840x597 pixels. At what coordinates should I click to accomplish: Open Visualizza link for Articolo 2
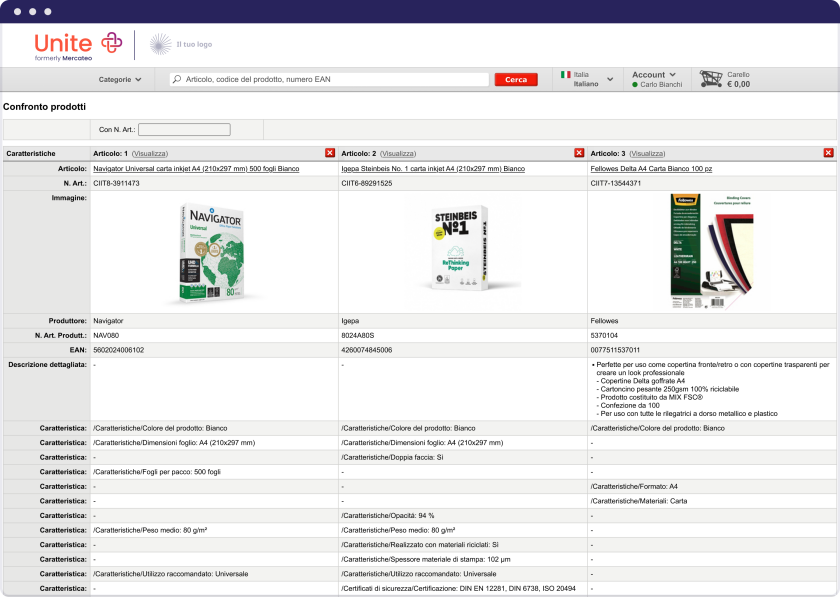398,153
